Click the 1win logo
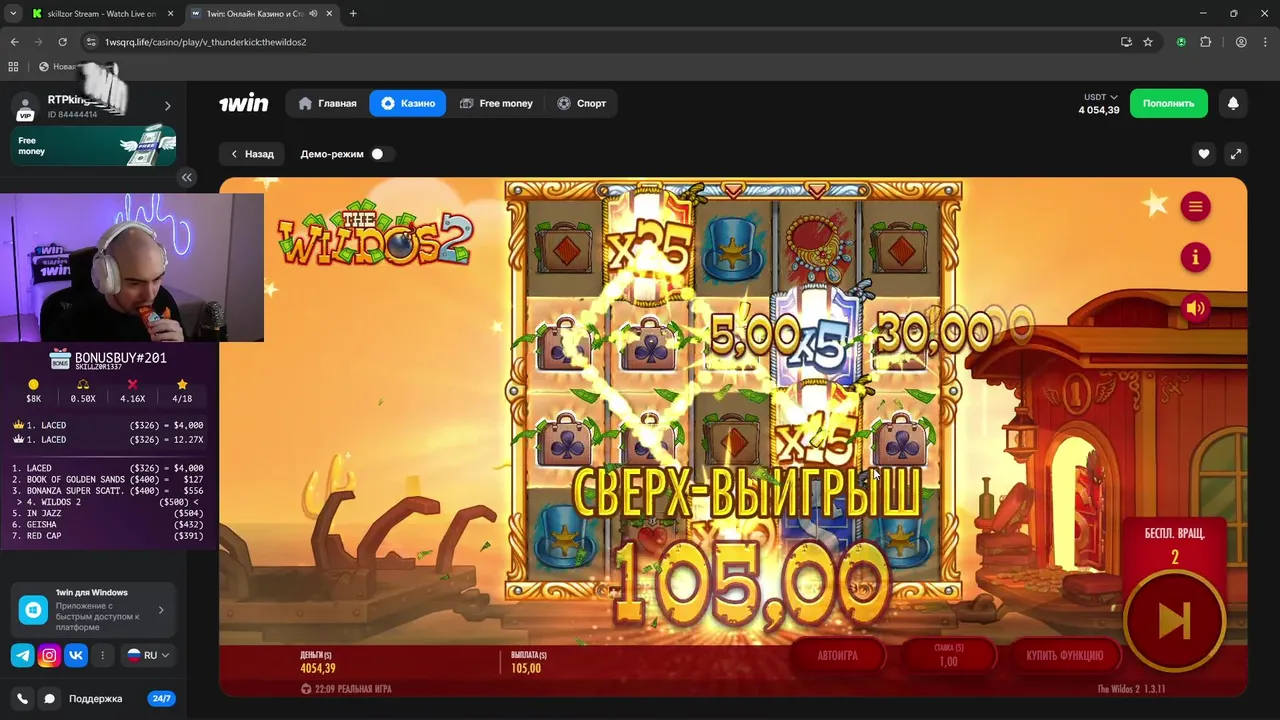The width and height of the screenshot is (1280, 720). pyautogui.click(x=244, y=103)
